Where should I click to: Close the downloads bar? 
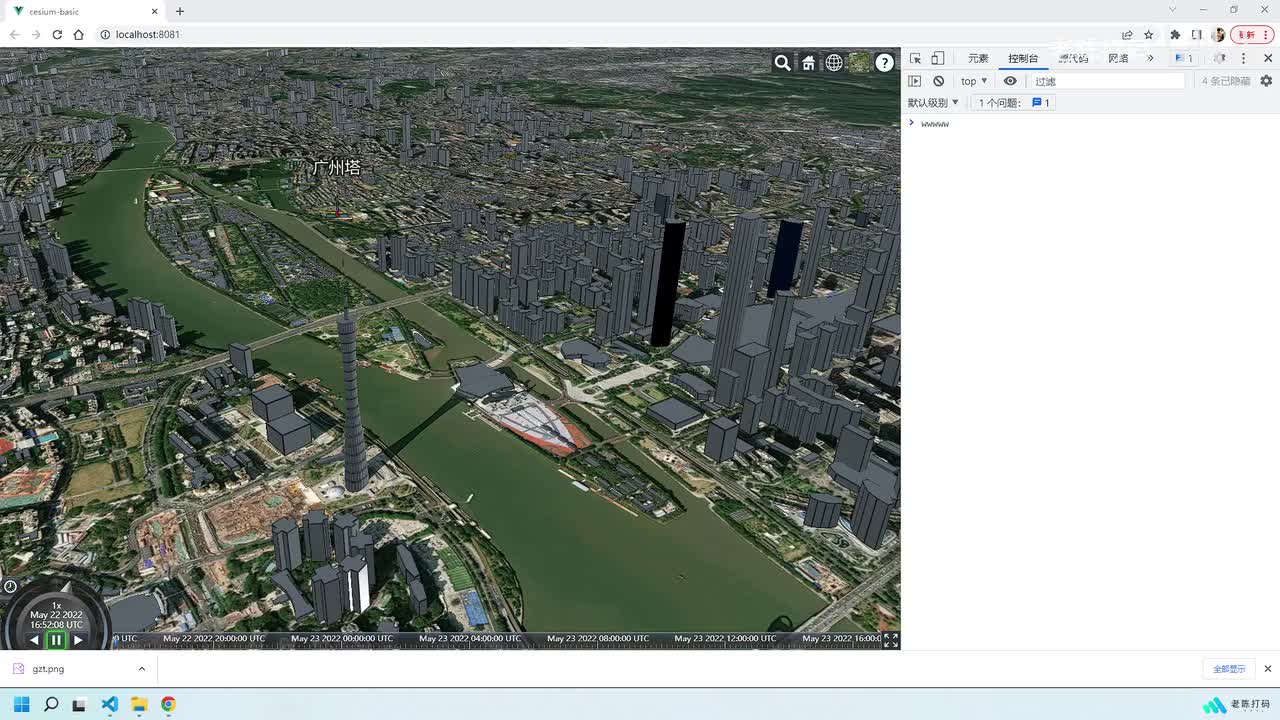click(x=1268, y=669)
